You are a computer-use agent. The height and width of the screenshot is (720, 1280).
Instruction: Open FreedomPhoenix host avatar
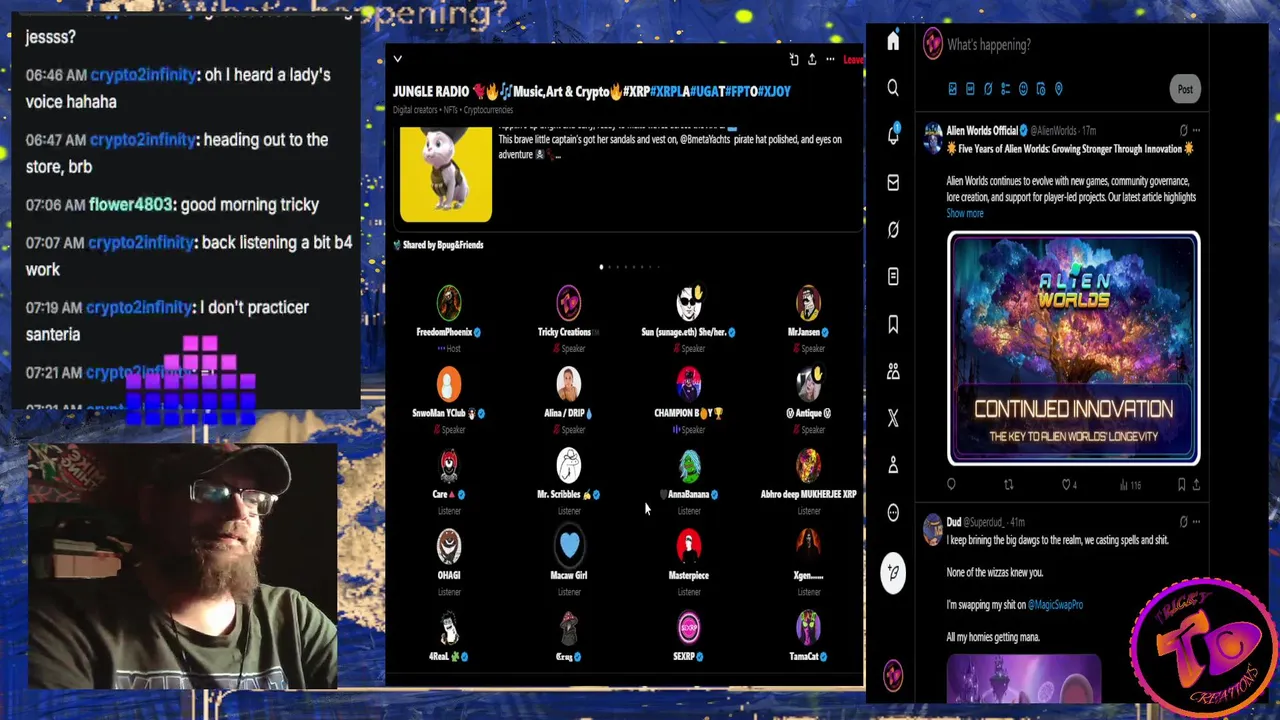click(449, 303)
